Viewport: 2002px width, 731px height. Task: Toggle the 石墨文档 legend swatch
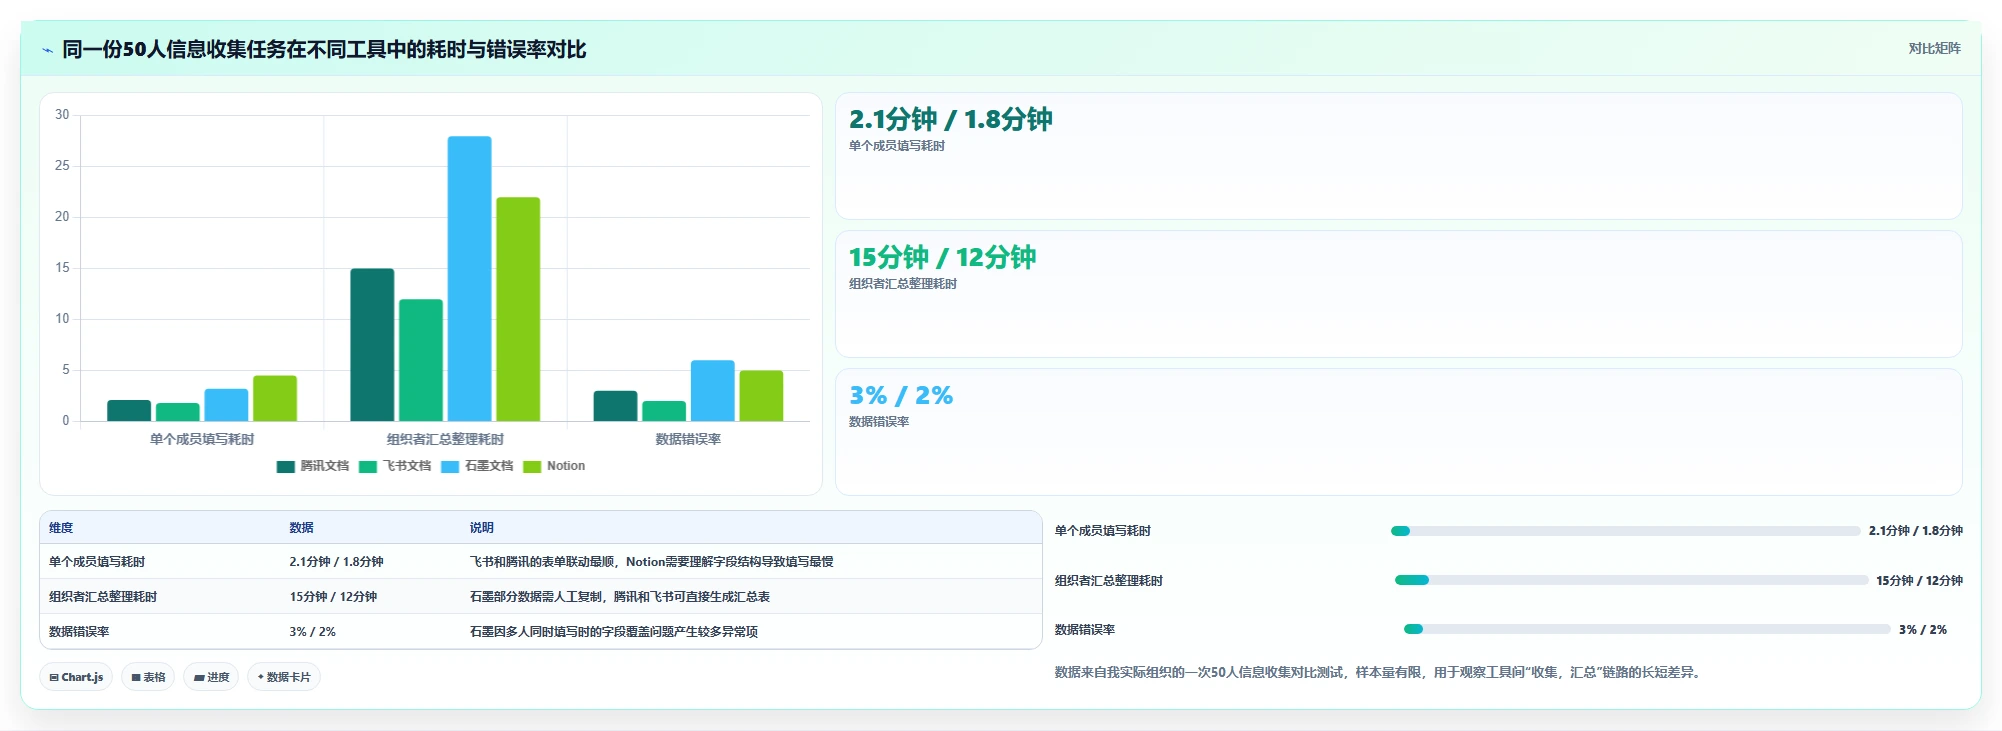(449, 466)
